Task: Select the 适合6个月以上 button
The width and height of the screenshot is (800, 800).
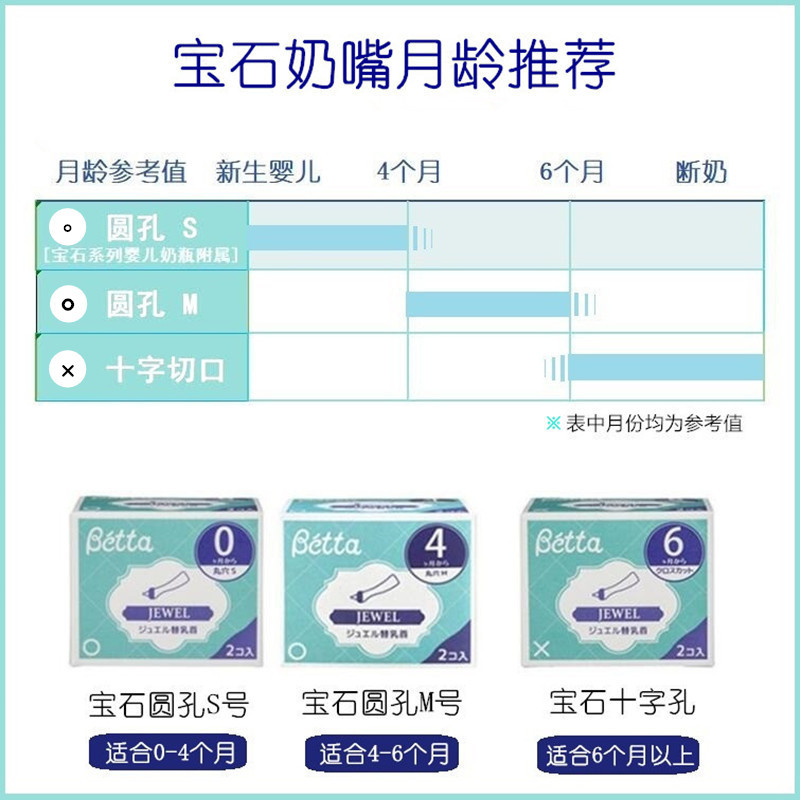Action: [618, 755]
